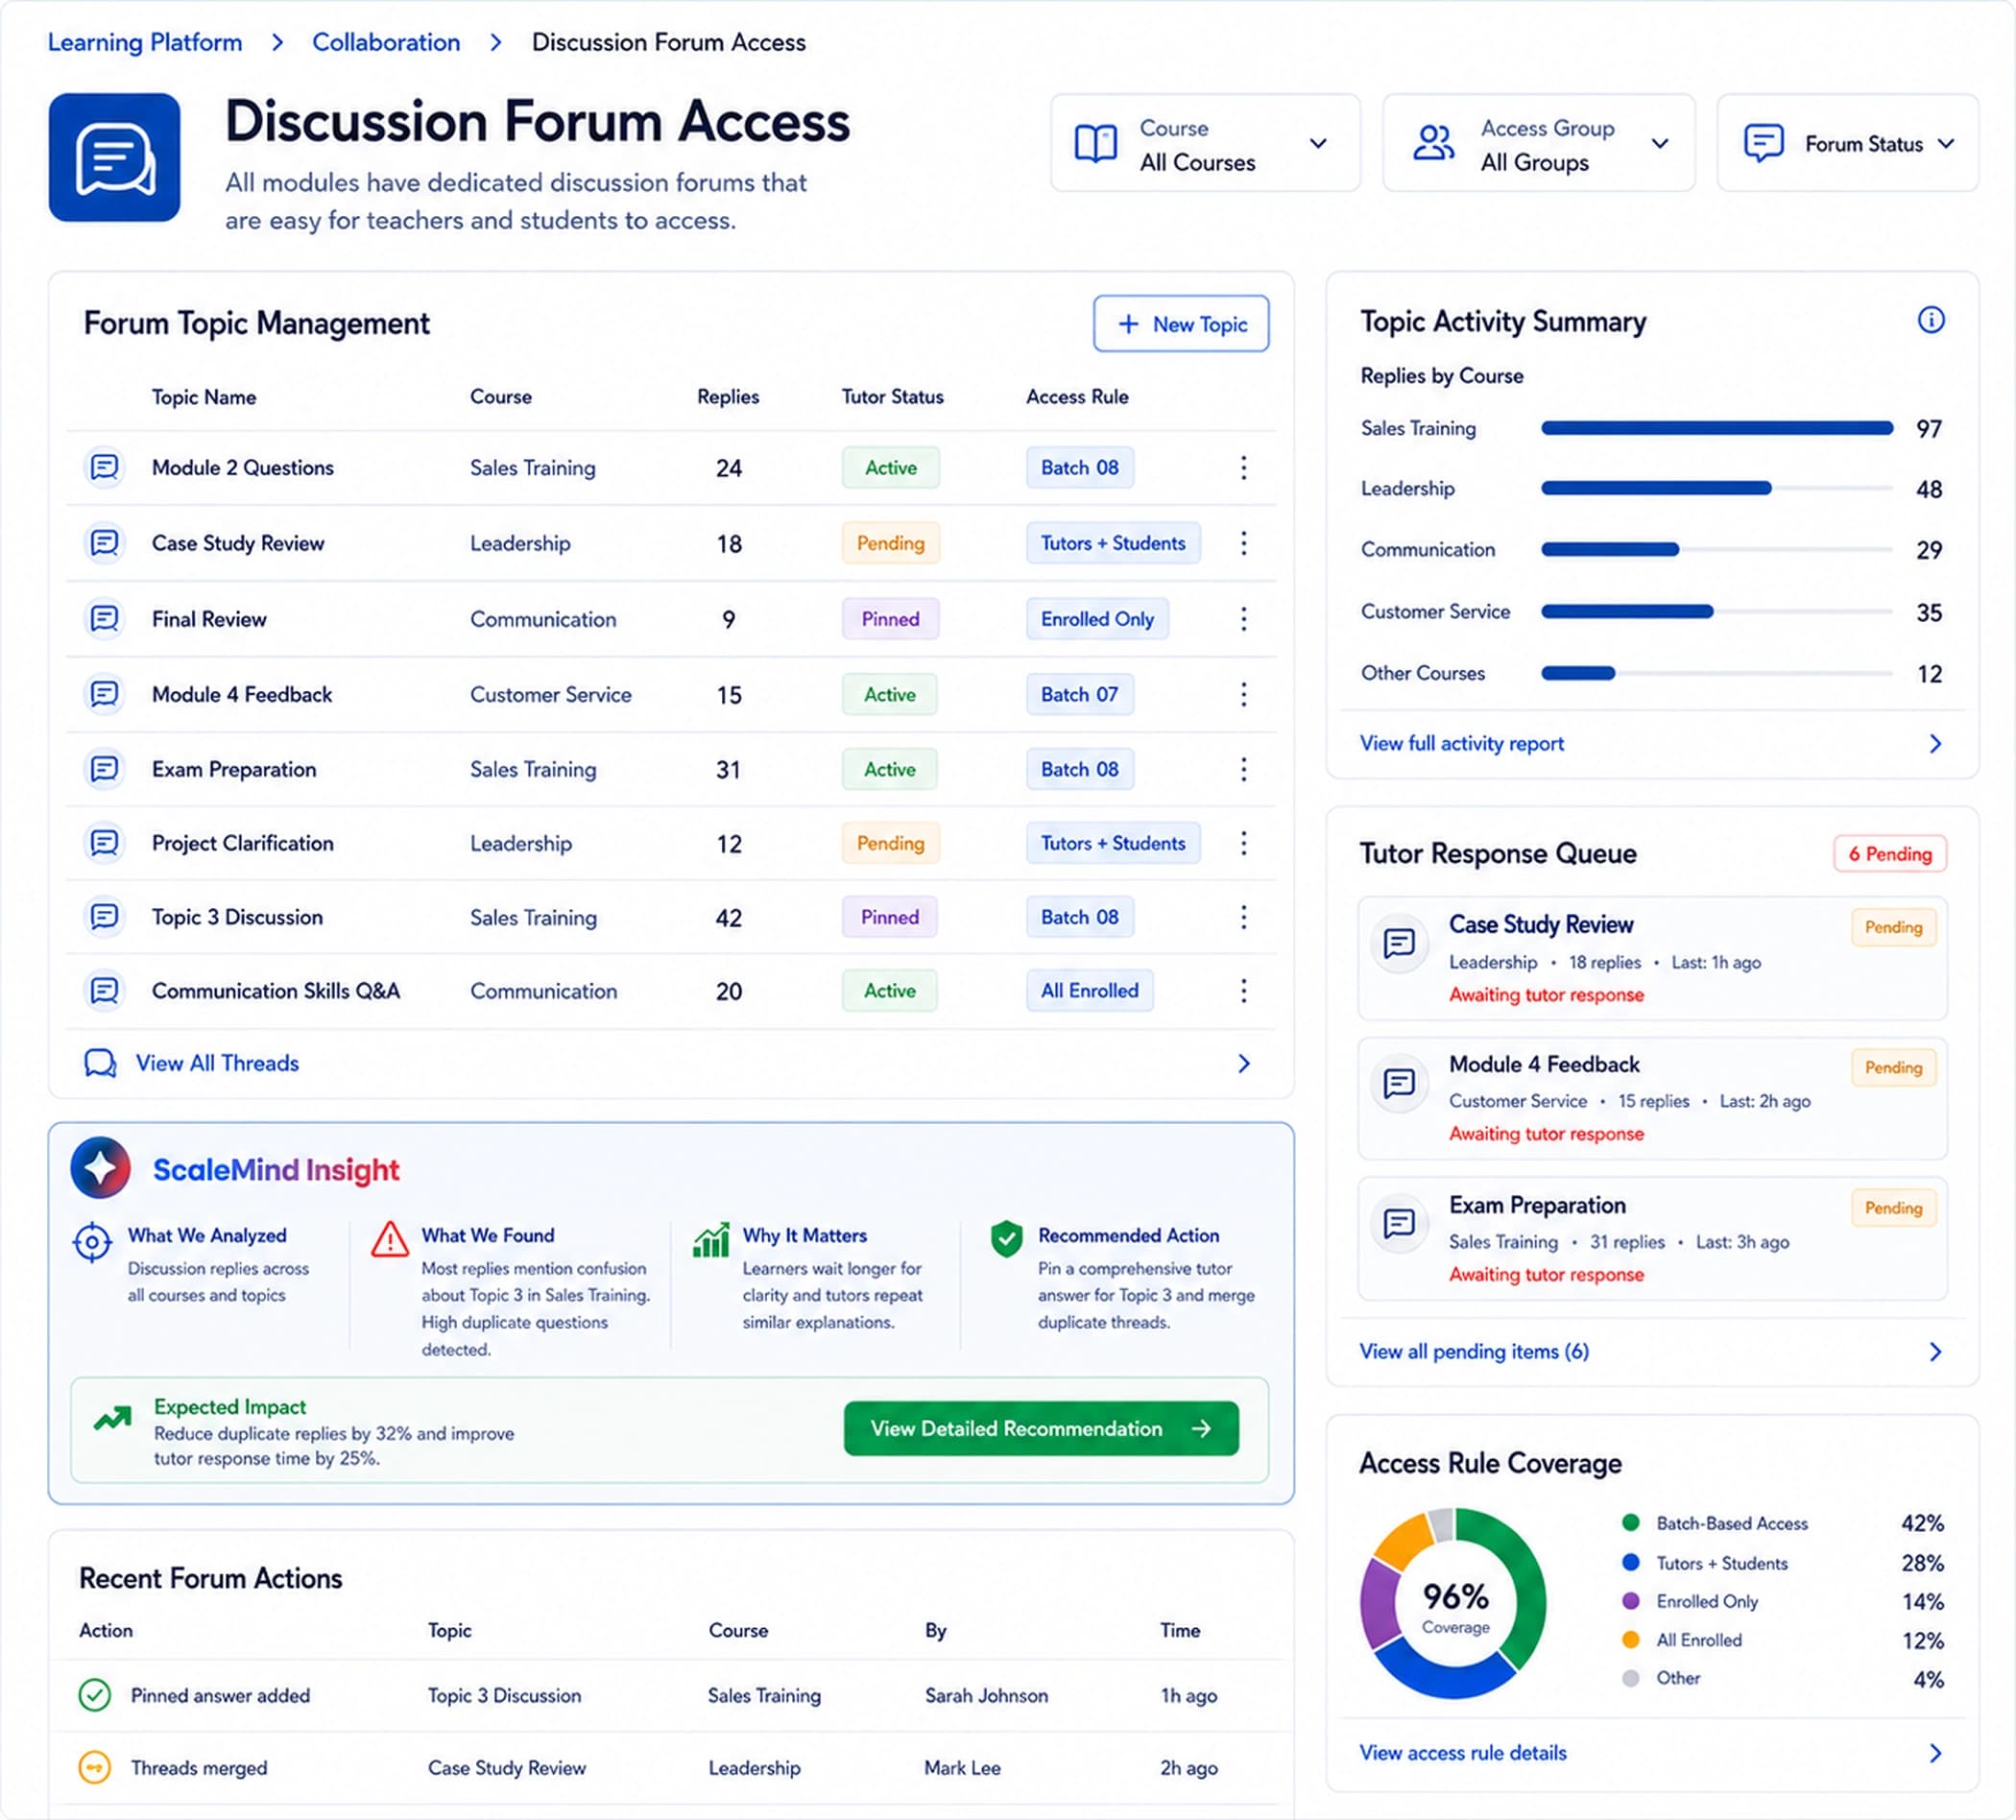Click the green Batch-Based Access legend dot
The width and height of the screenshot is (2016, 1820).
coord(1630,1523)
